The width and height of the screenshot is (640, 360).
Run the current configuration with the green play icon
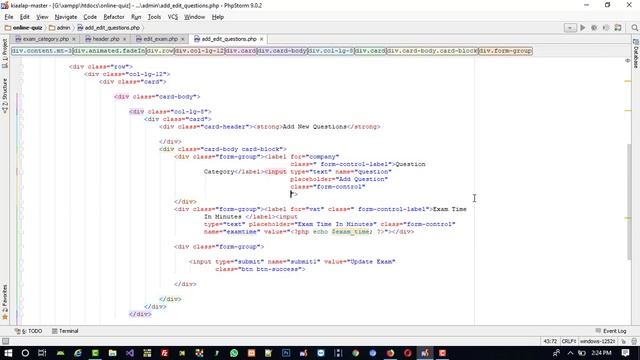point(582,28)
